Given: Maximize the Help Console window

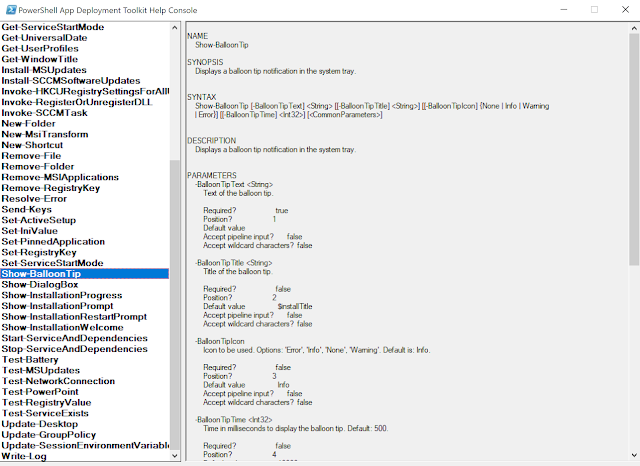Looking at the screenshot, I should pyautogui.click(x=594, y=9).
